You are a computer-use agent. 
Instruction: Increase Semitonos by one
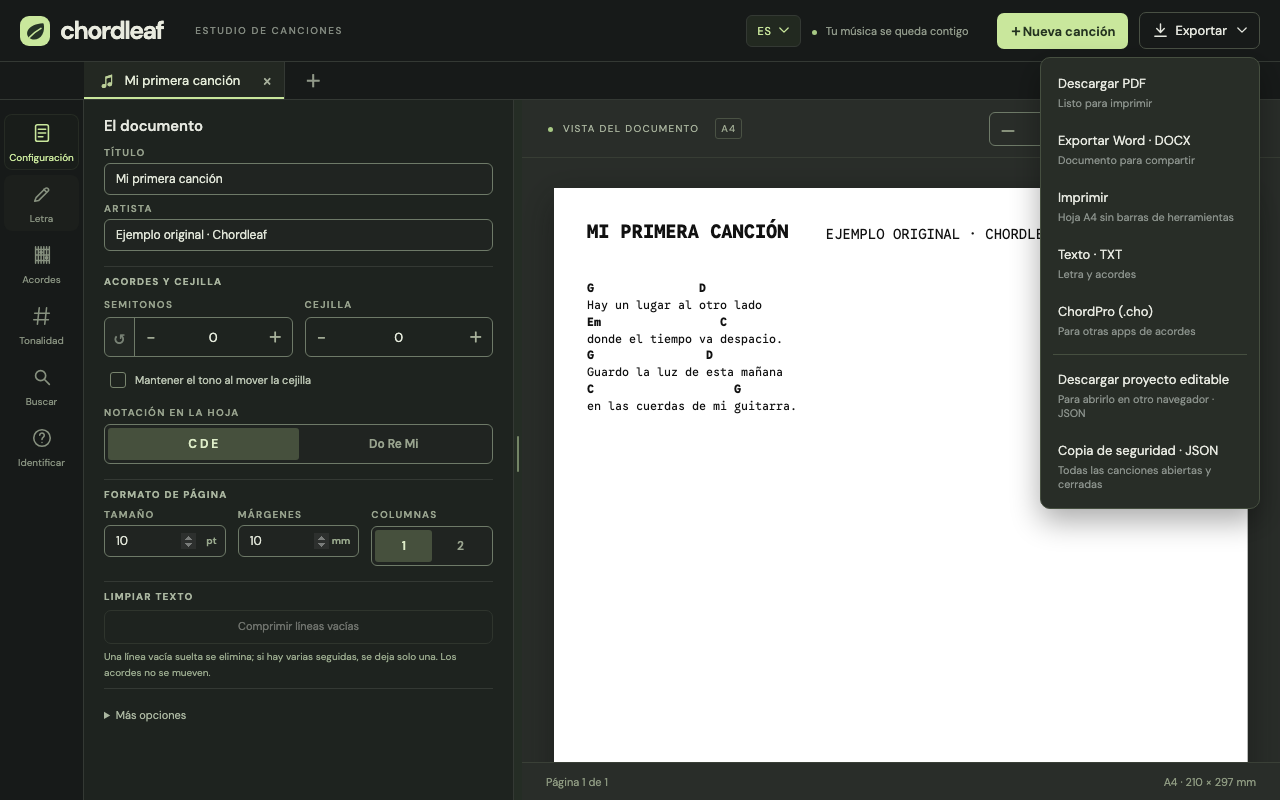275,337
